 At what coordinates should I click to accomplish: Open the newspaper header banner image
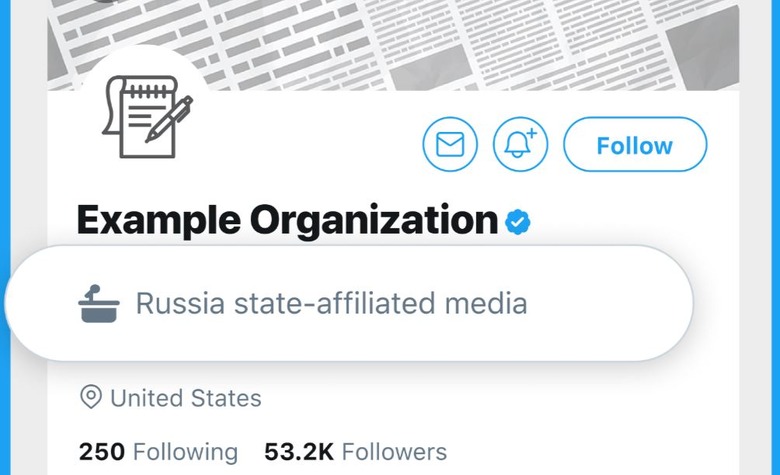pos(400,40)
